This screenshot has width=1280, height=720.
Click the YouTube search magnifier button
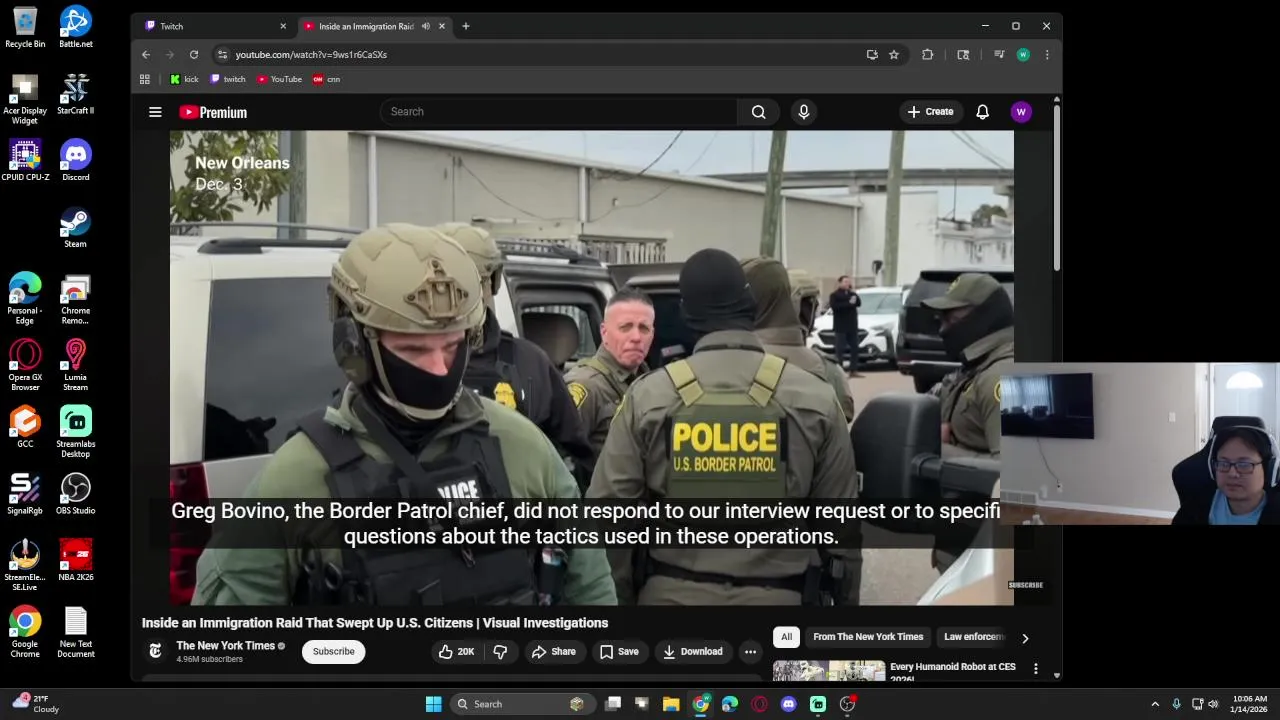tap(759, 112)
